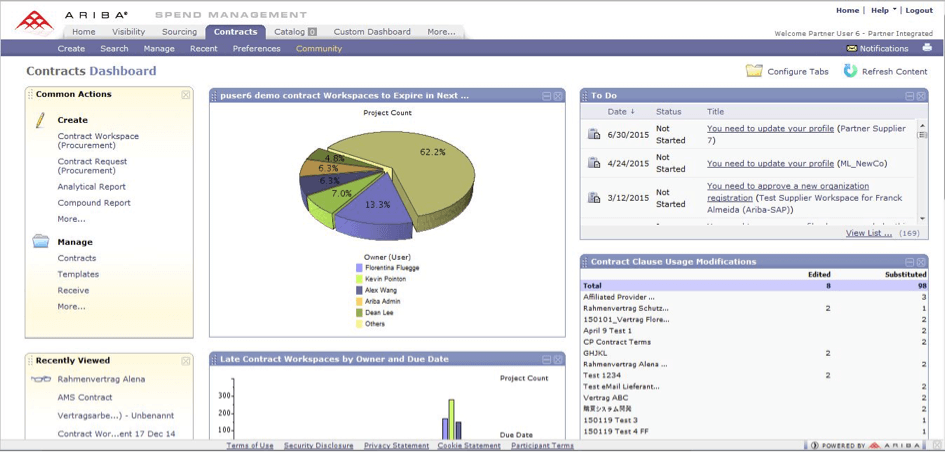Open the Manage submenu item

(159, 48)
